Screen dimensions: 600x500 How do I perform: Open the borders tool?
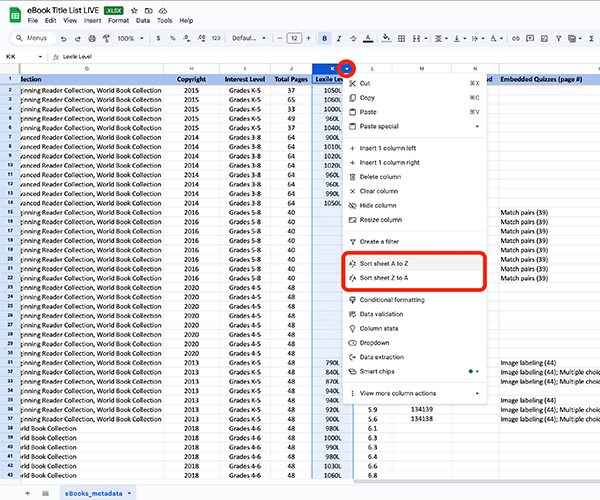pyautogui.click(x=401, y=38)
